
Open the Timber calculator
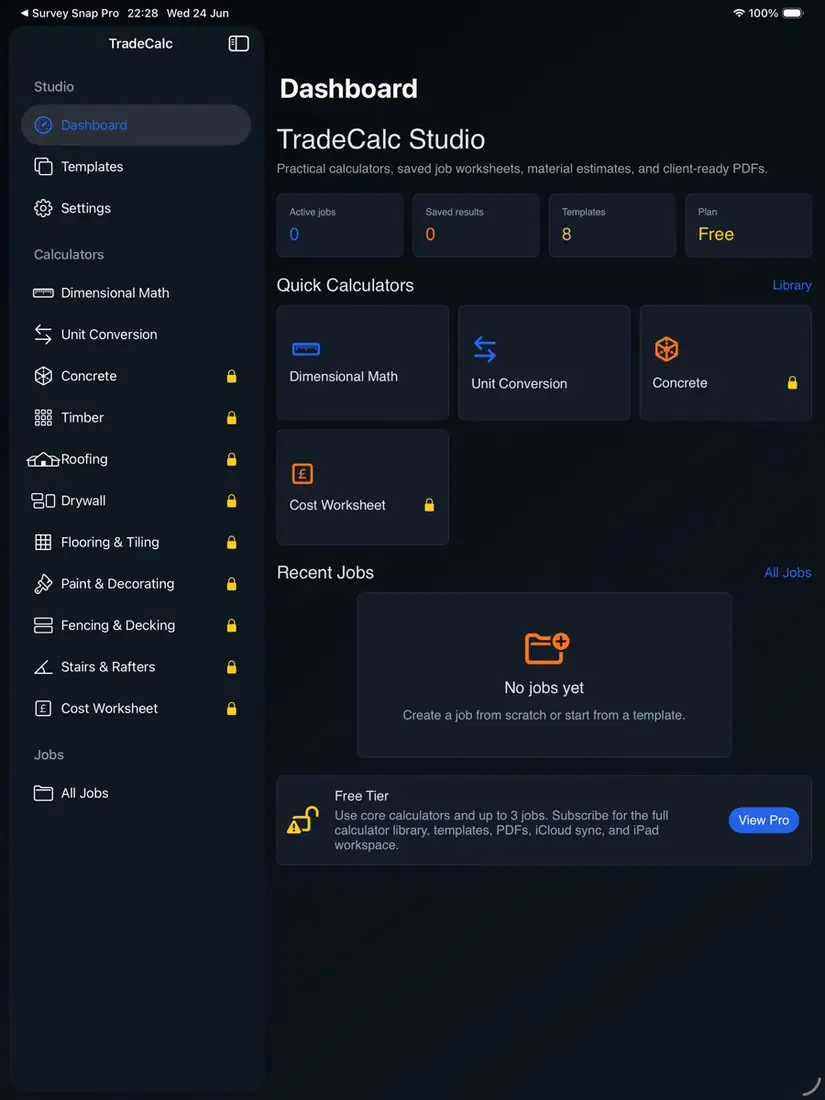(x=136, y=417)
